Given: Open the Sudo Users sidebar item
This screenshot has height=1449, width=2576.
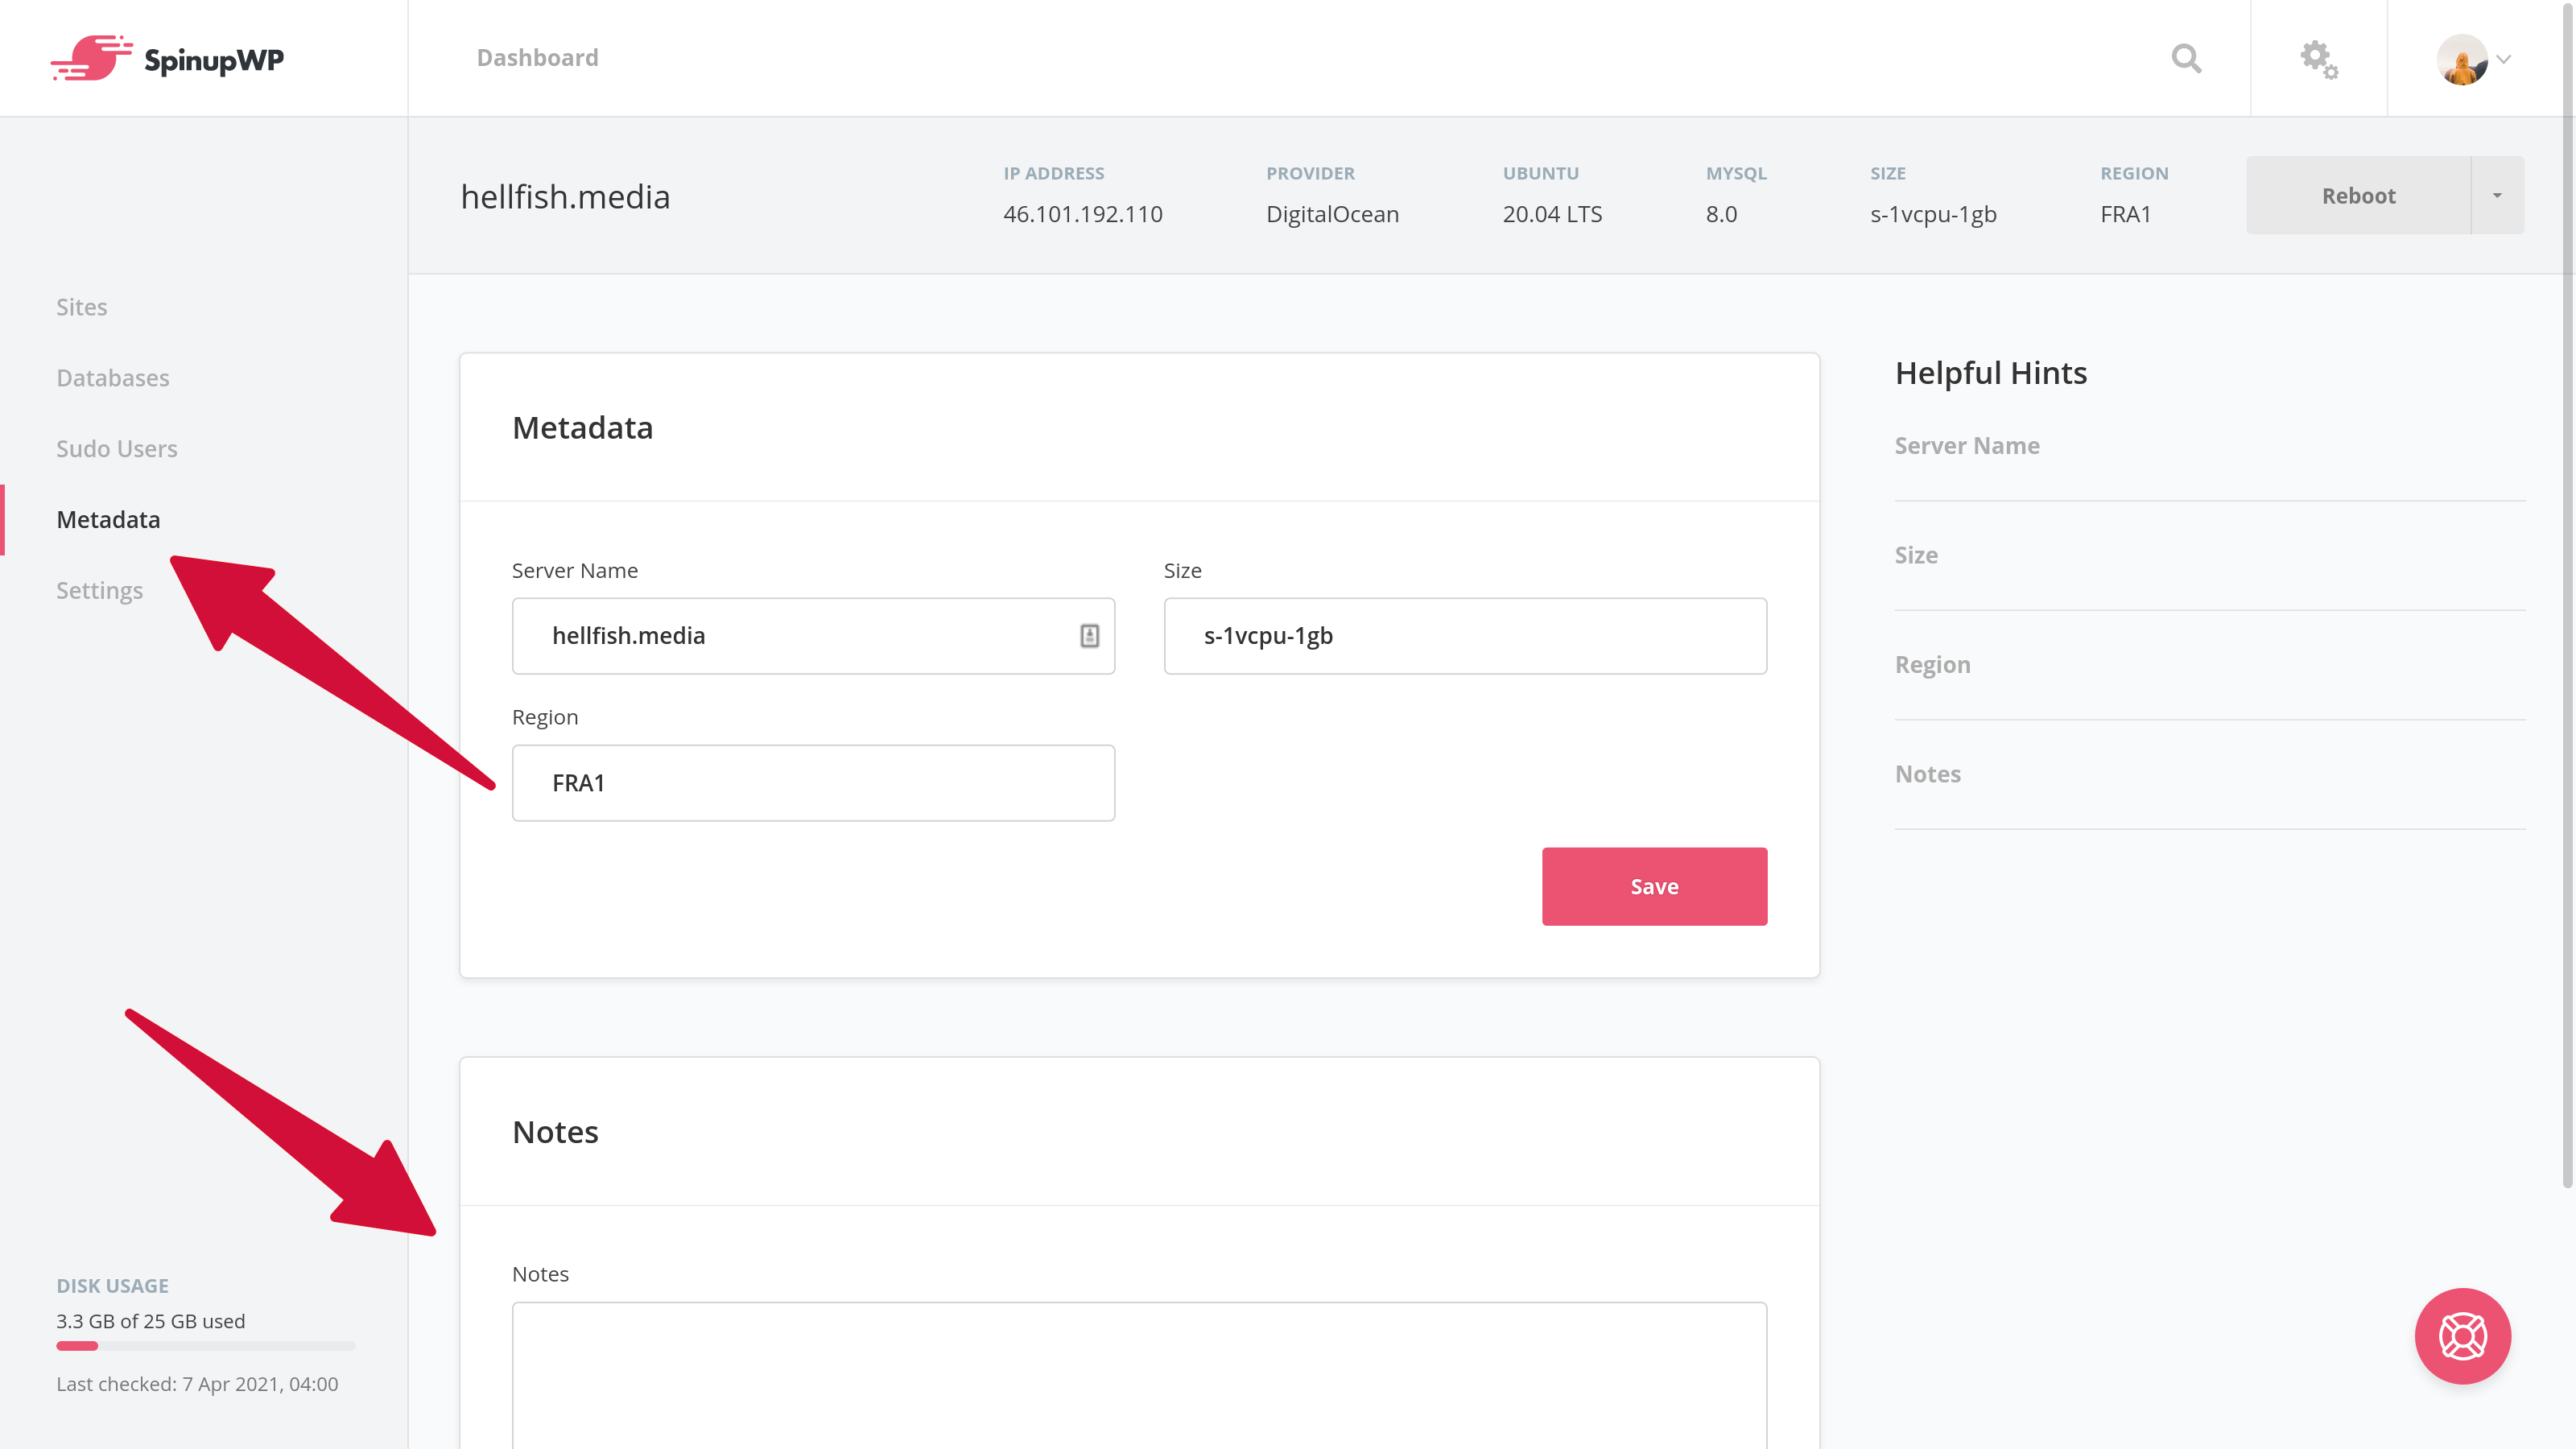Looking at the screenshot, I should point(116,448).
